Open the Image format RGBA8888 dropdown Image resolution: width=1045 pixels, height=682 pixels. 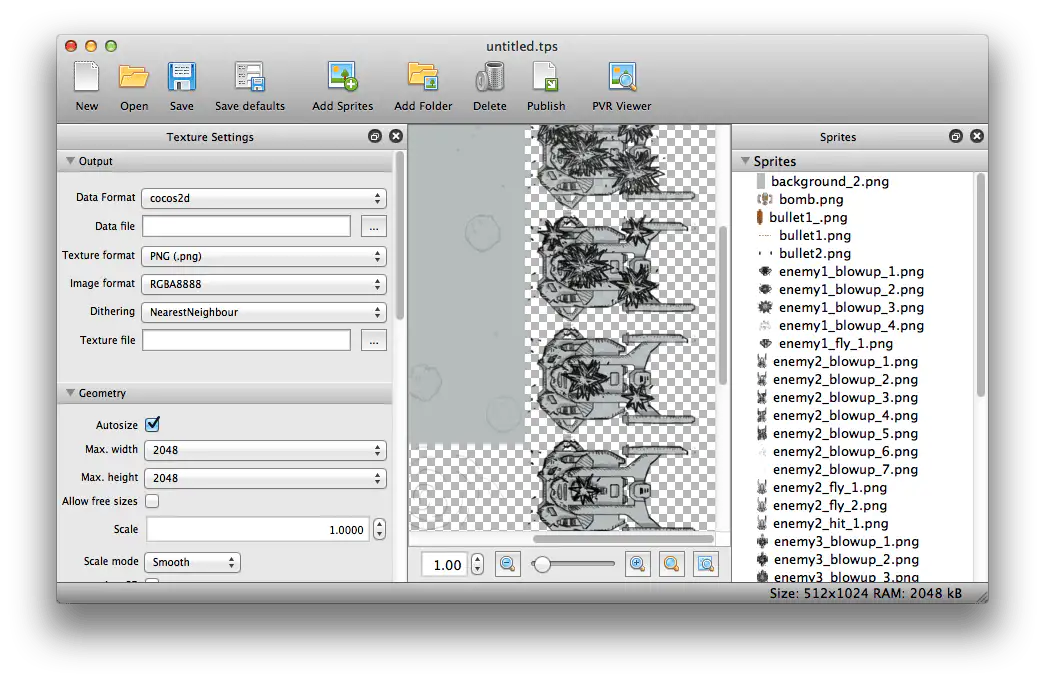tap(263, 284)
